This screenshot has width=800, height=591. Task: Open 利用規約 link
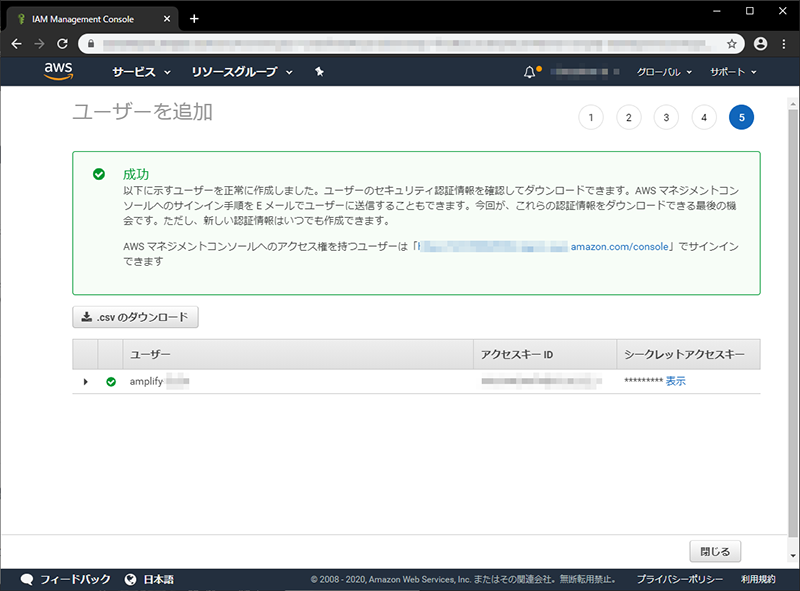[758, 579]
